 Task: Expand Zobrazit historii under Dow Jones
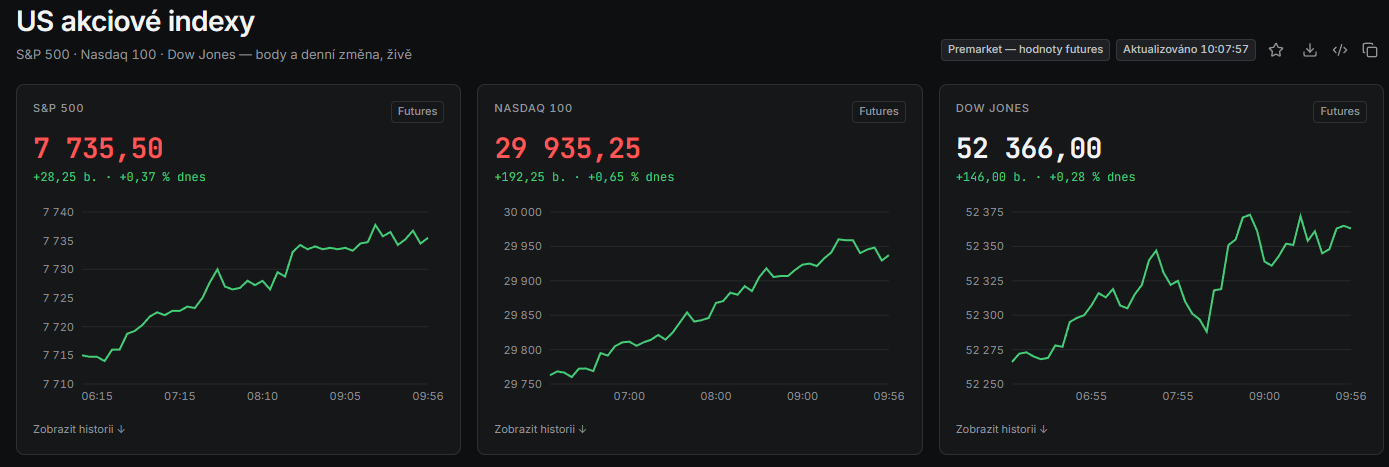[1002, 429]
